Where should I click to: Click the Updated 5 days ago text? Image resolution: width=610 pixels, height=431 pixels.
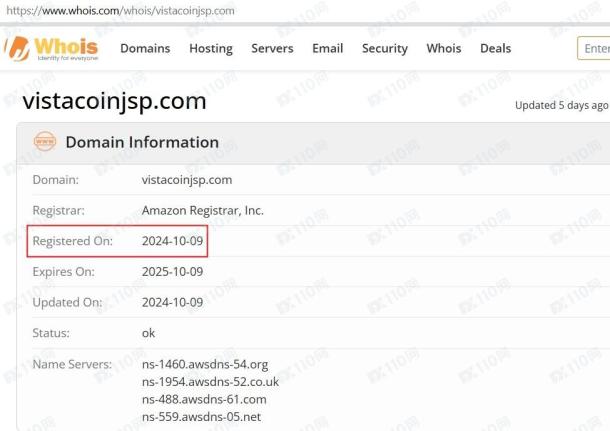click(561, 105)
